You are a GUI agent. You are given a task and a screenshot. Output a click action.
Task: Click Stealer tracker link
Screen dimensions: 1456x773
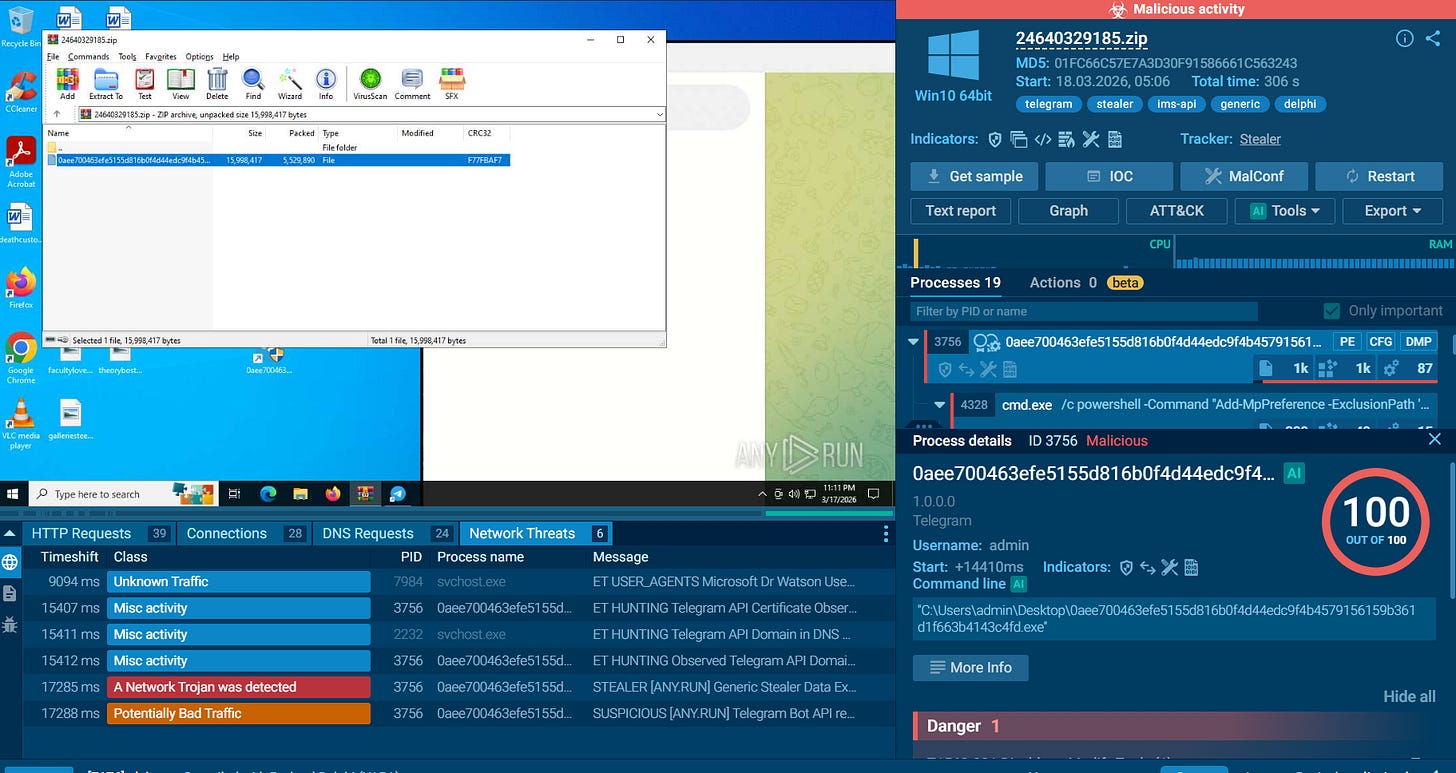[1260, 139]
